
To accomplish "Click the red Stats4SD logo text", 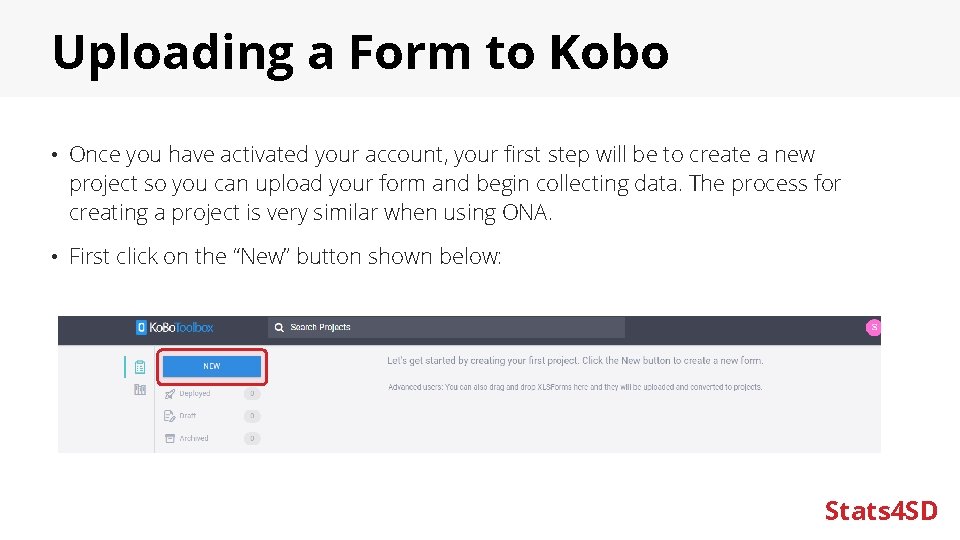I will click(x=881, y=511).
